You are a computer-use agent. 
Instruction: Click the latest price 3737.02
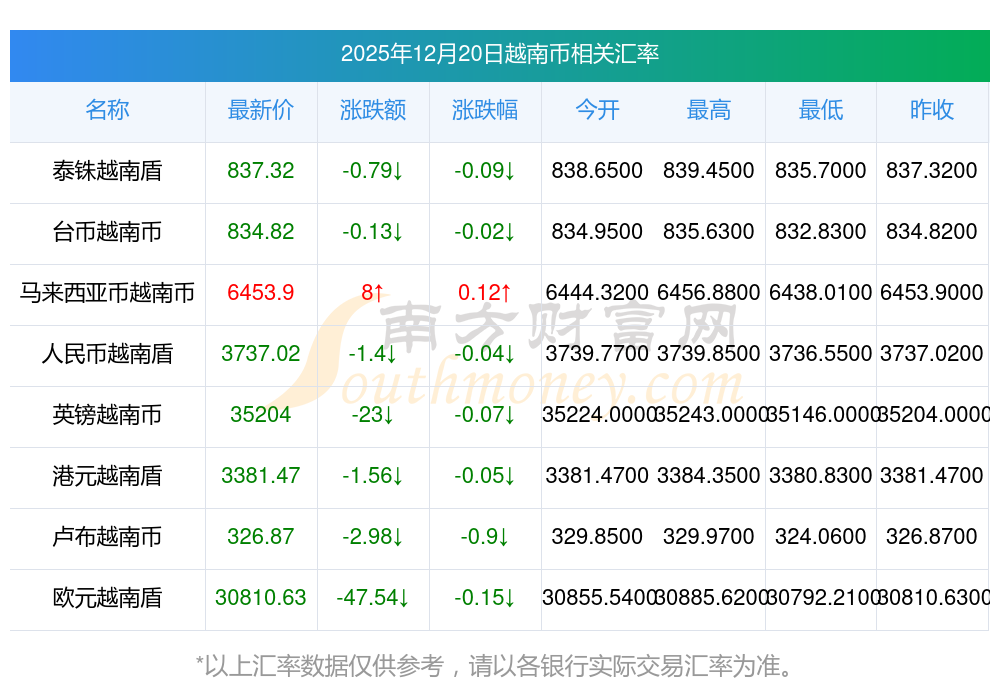(260, 353)
